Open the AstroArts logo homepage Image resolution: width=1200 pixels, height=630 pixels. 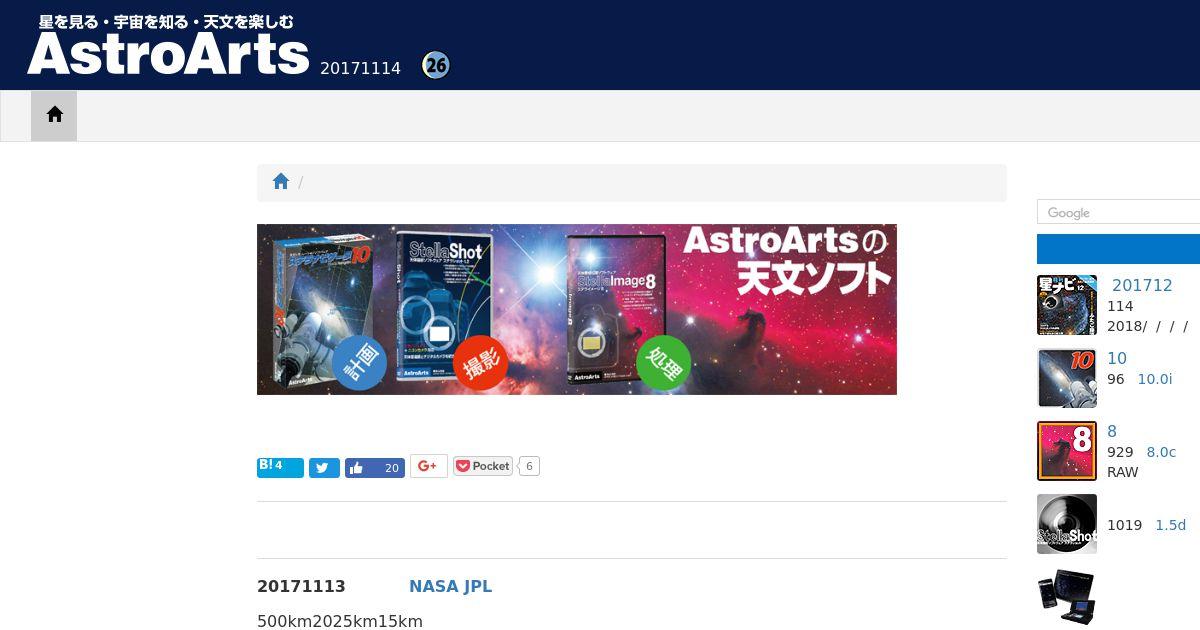point(168,45)
